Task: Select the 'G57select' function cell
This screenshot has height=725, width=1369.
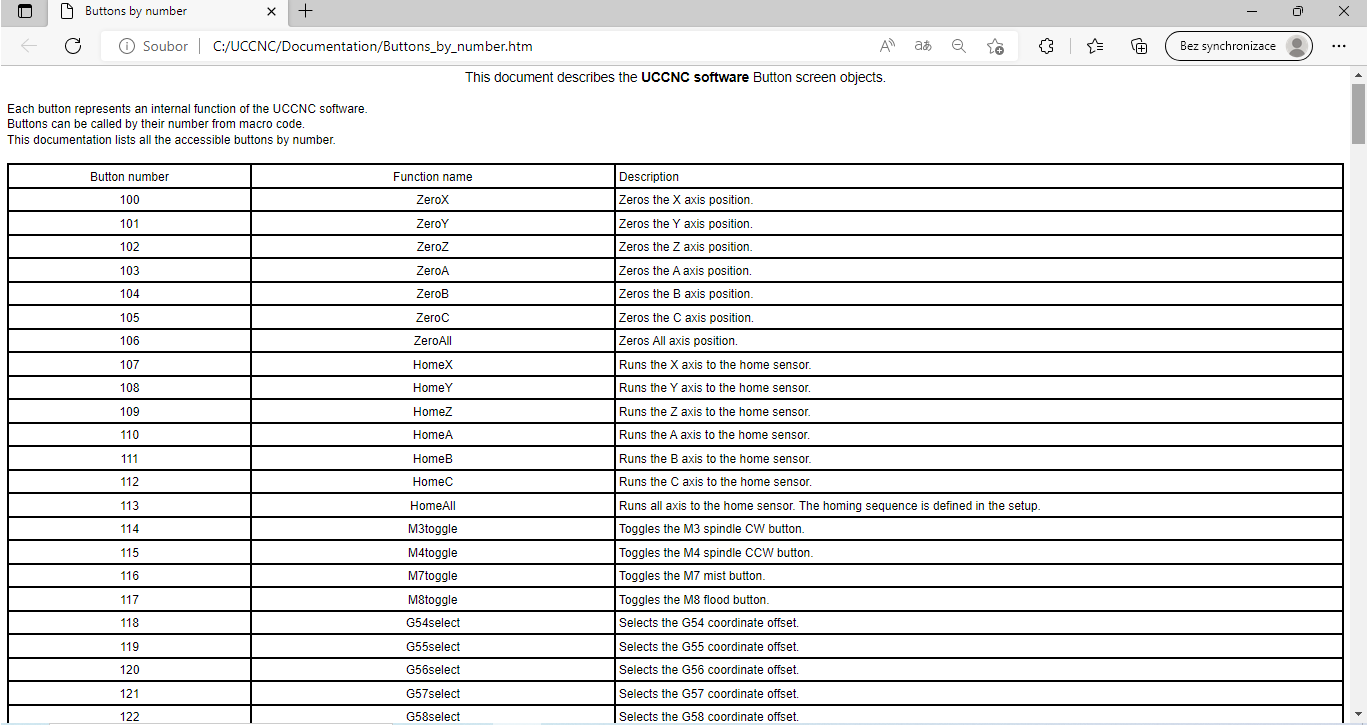Action: click(x=433, y=694)
